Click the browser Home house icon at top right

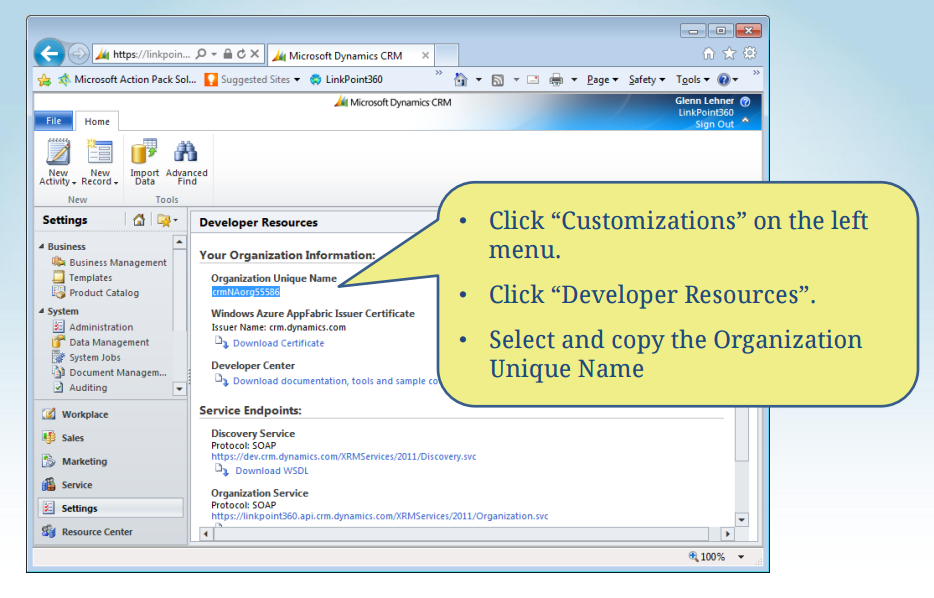click(x=708, y=54)
